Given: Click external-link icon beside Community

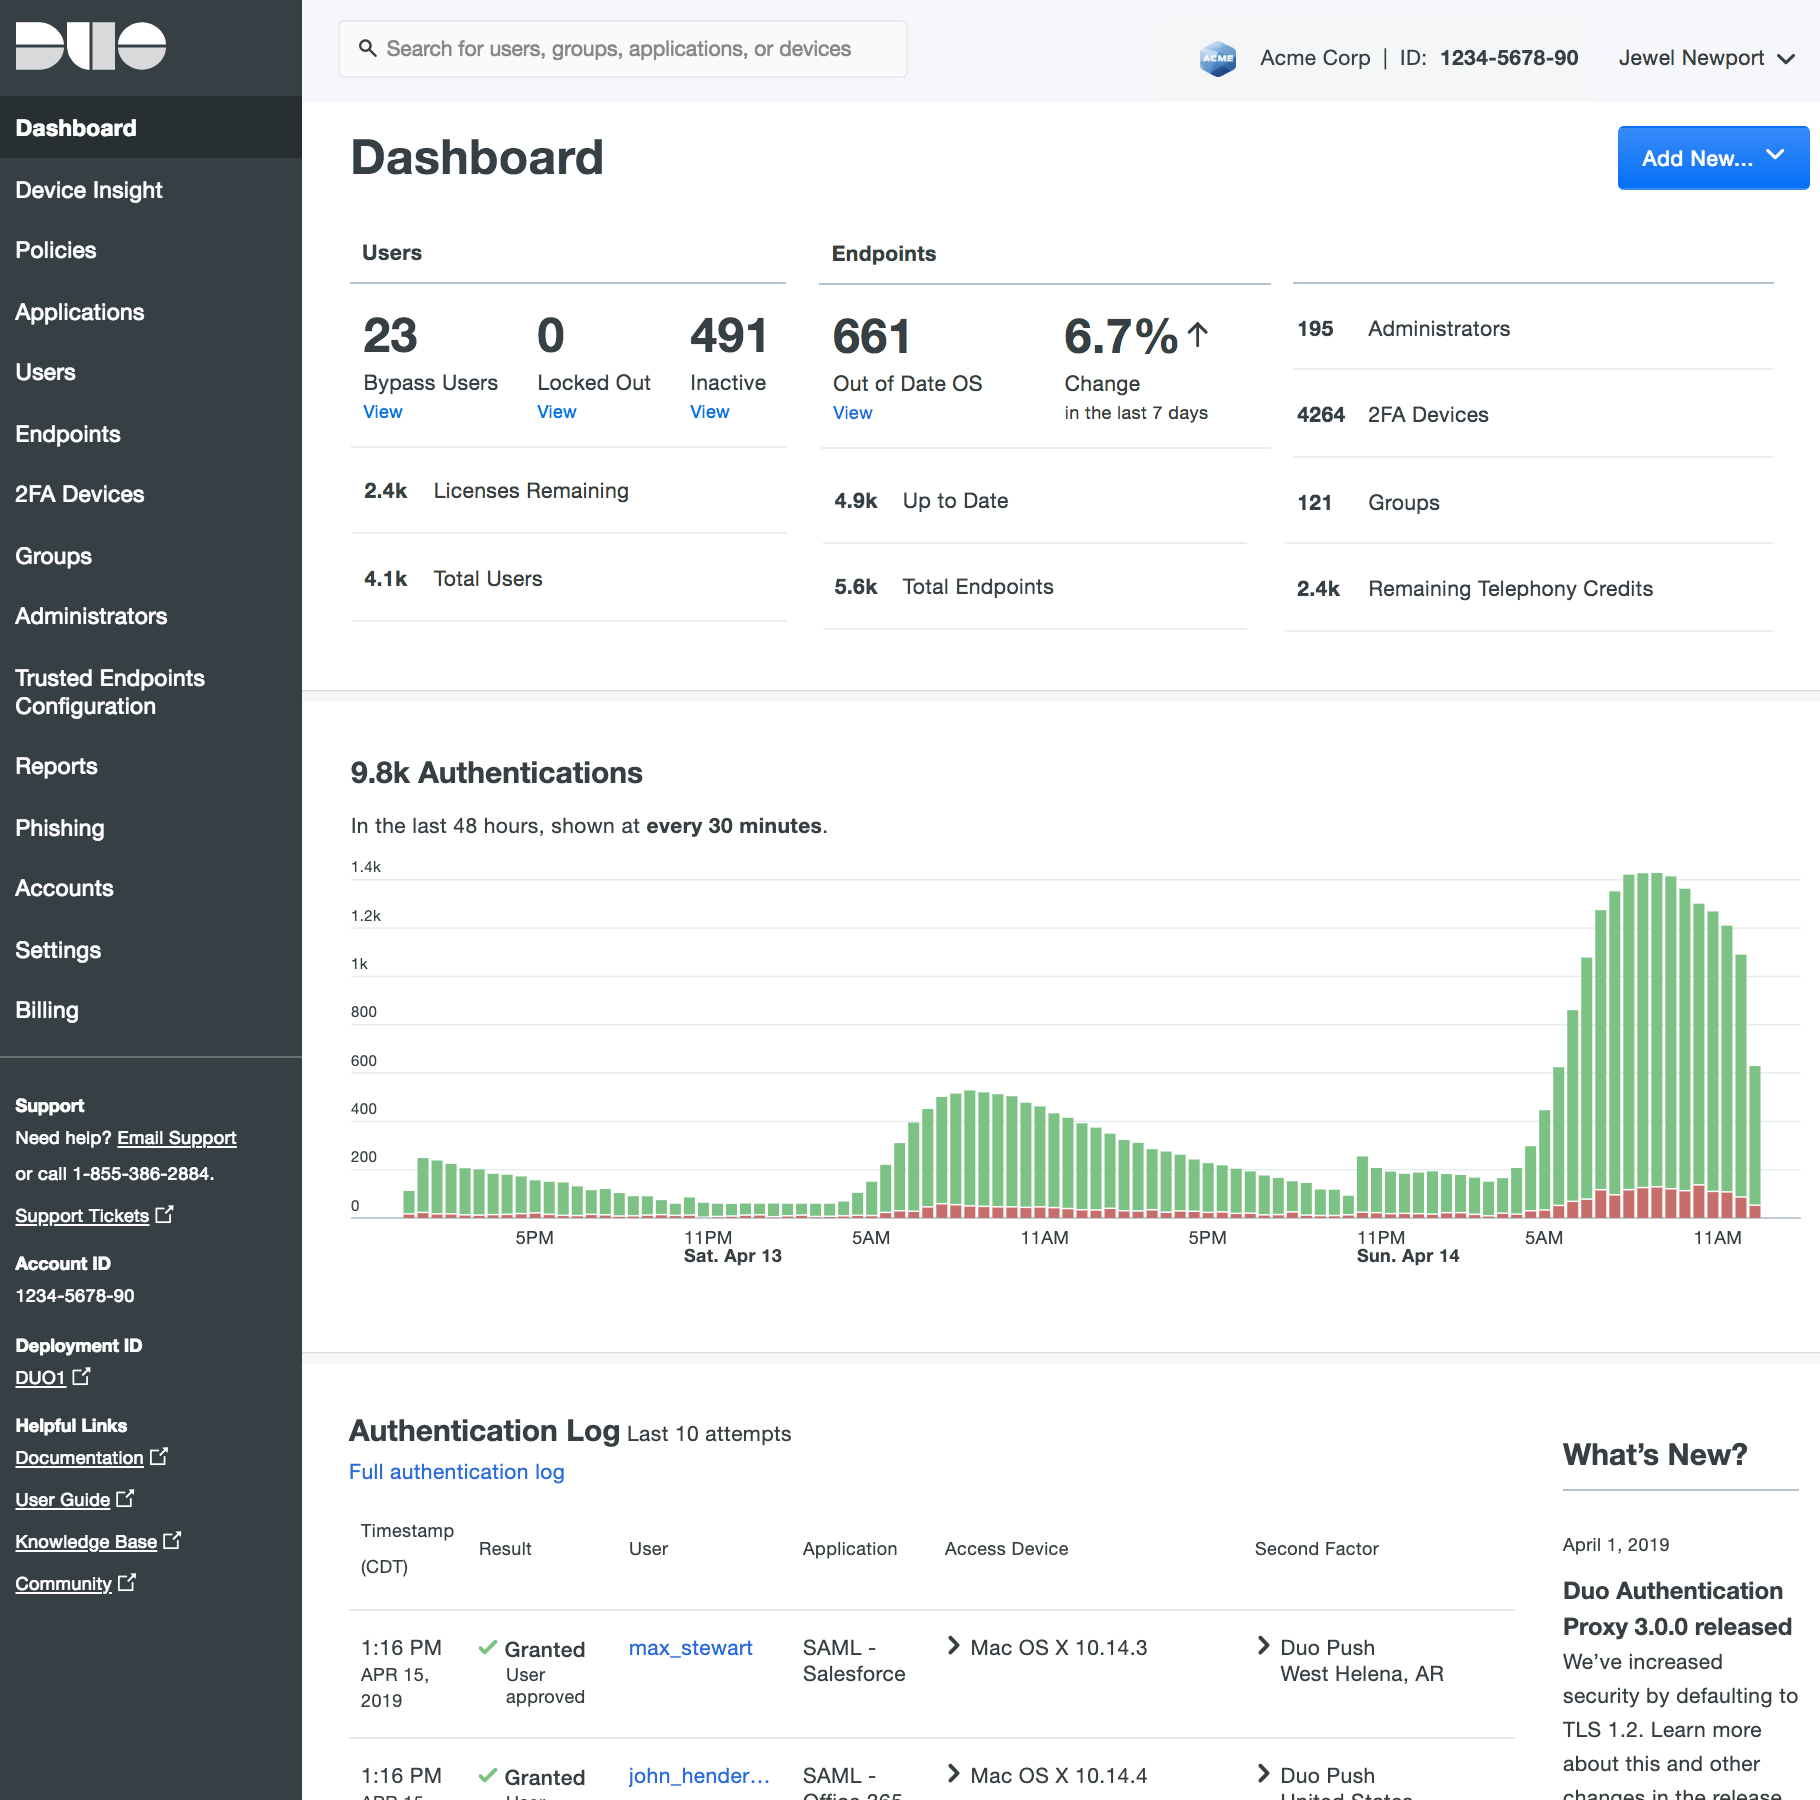Looking at the screenshot, I should point(127,1582).
